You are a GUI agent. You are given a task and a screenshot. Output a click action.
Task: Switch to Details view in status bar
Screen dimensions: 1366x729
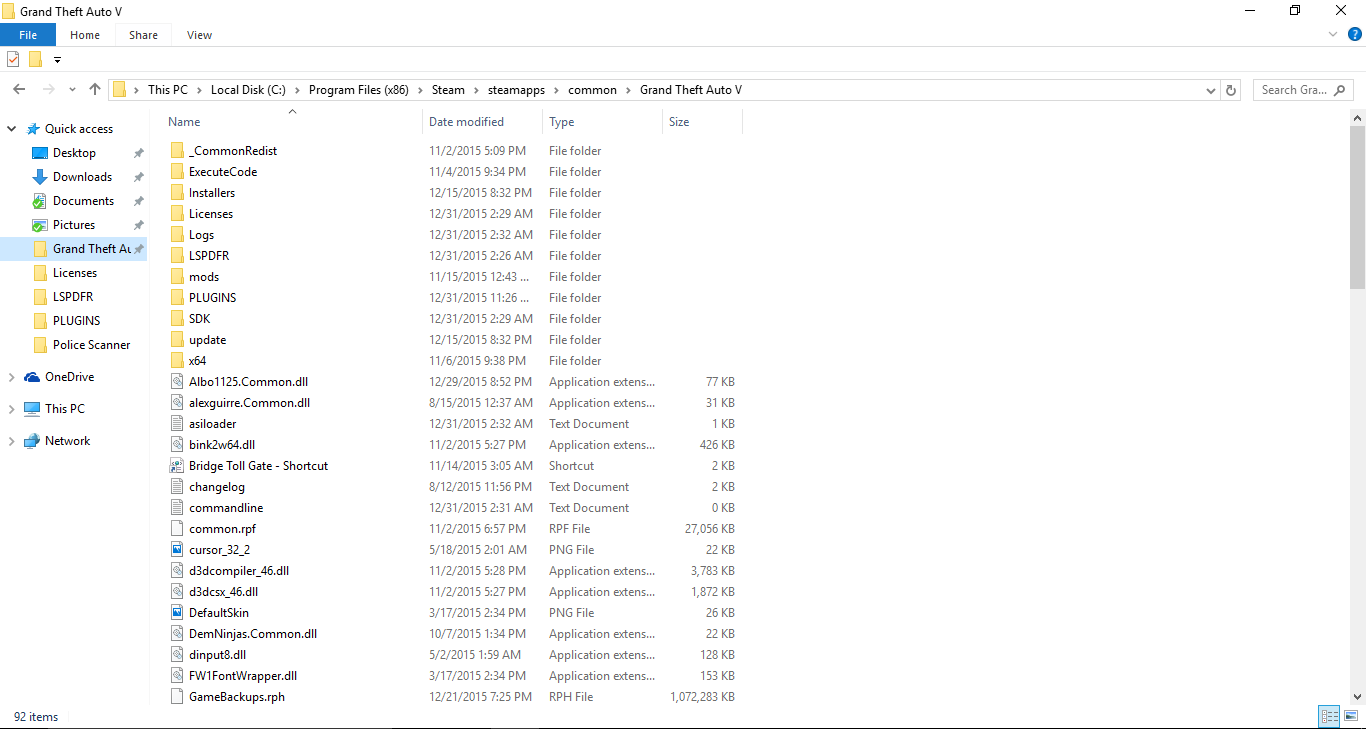pos(1329,716)
